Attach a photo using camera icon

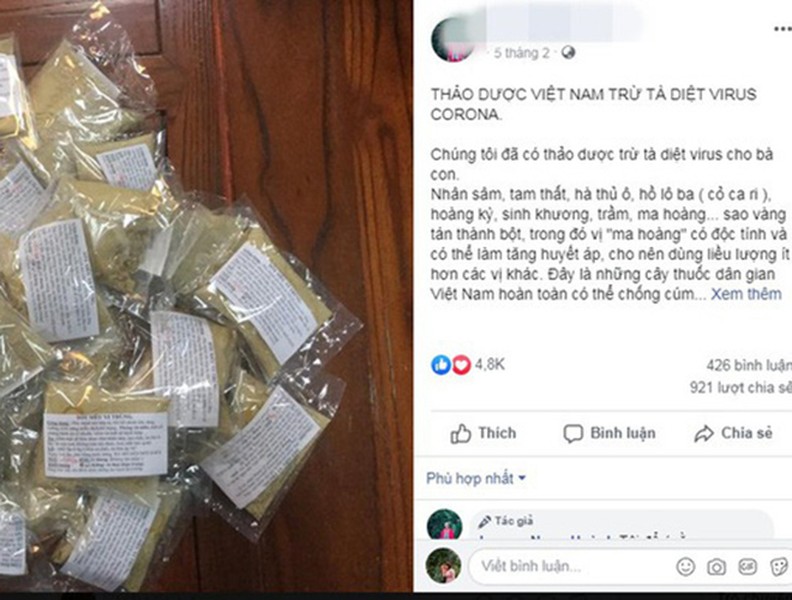click(716, 567)
